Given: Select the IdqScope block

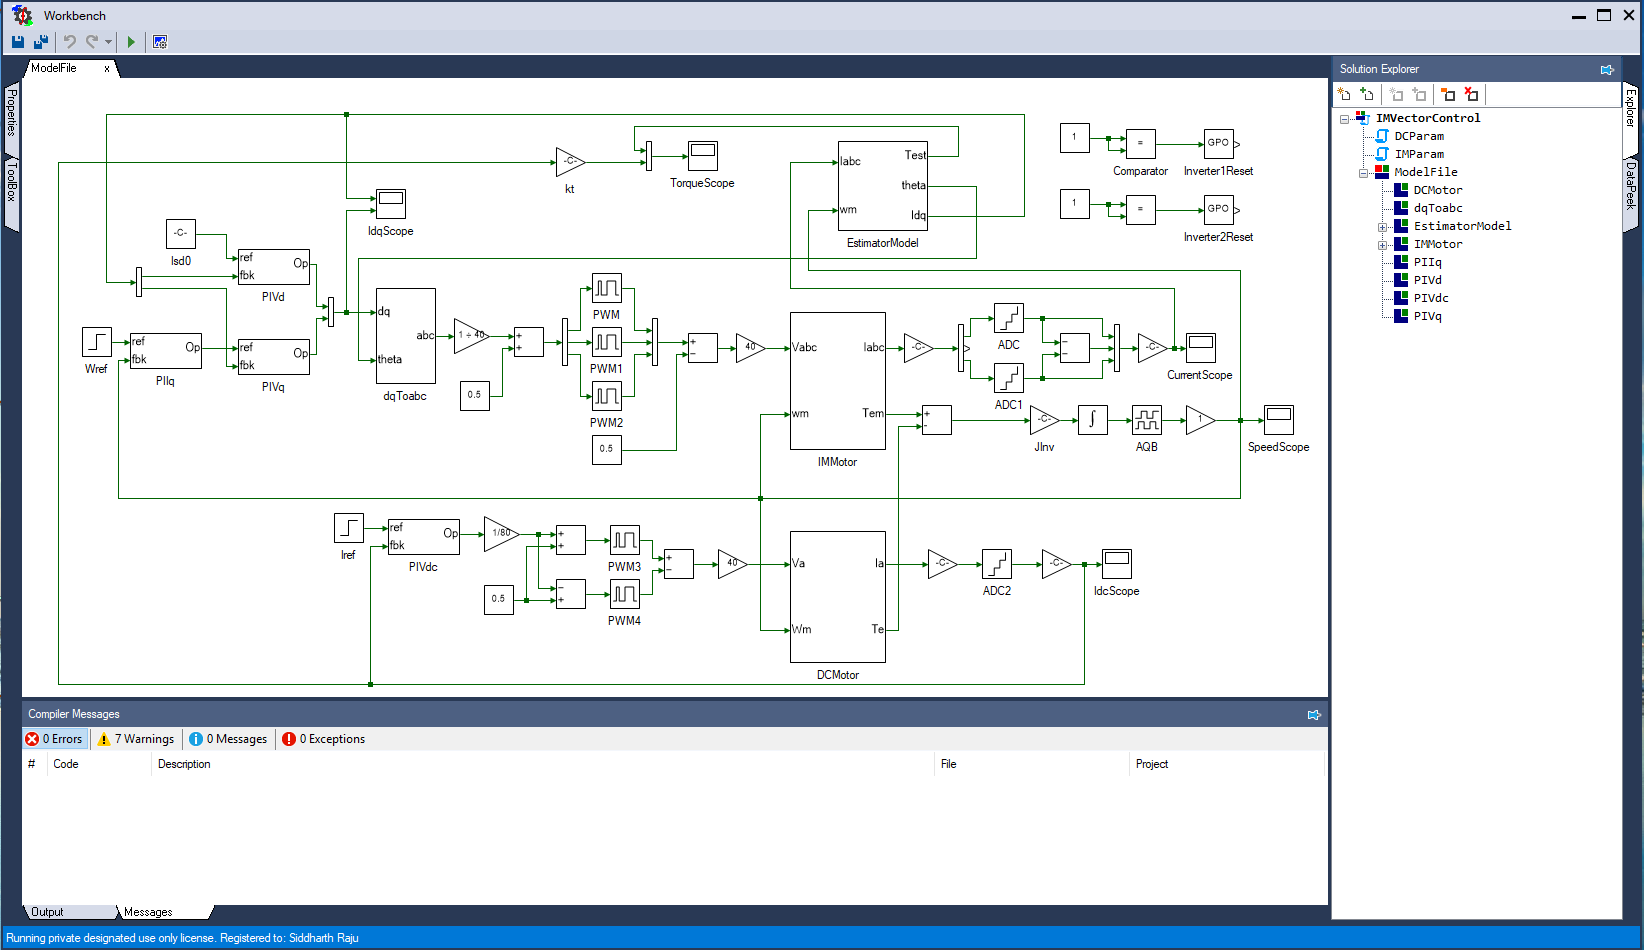Looking at the screenshot, I should click(x=391, y=204).
